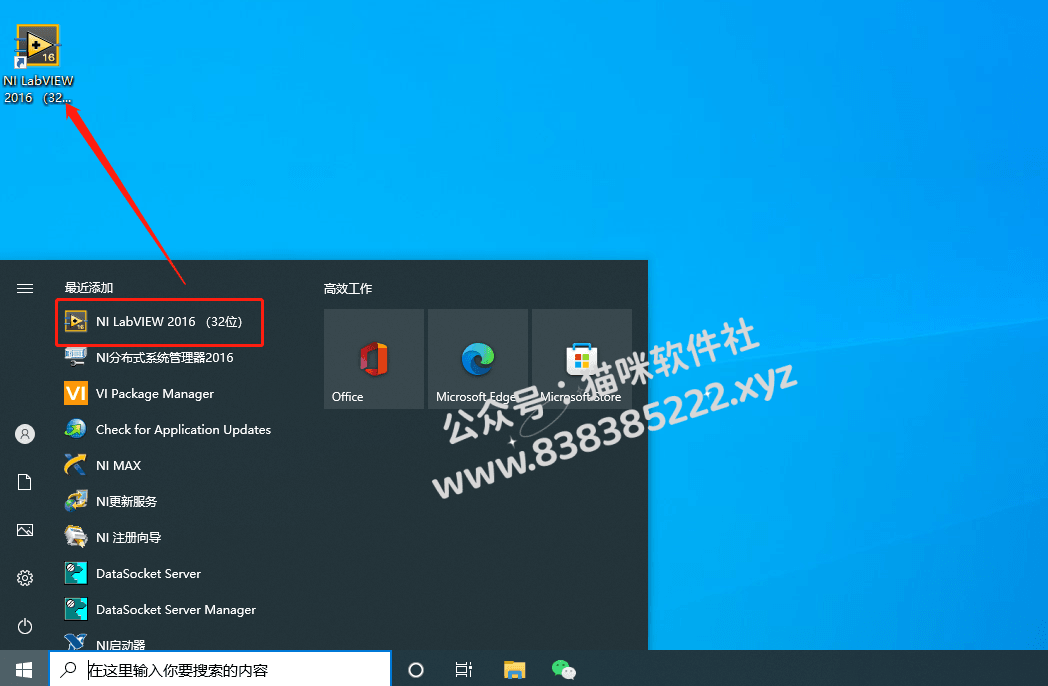The width and height of the screenshot is (1048, 686).
Task: Open DataSocket Server Manager icon
Action: pyautogui.click(x=76, y=609)
